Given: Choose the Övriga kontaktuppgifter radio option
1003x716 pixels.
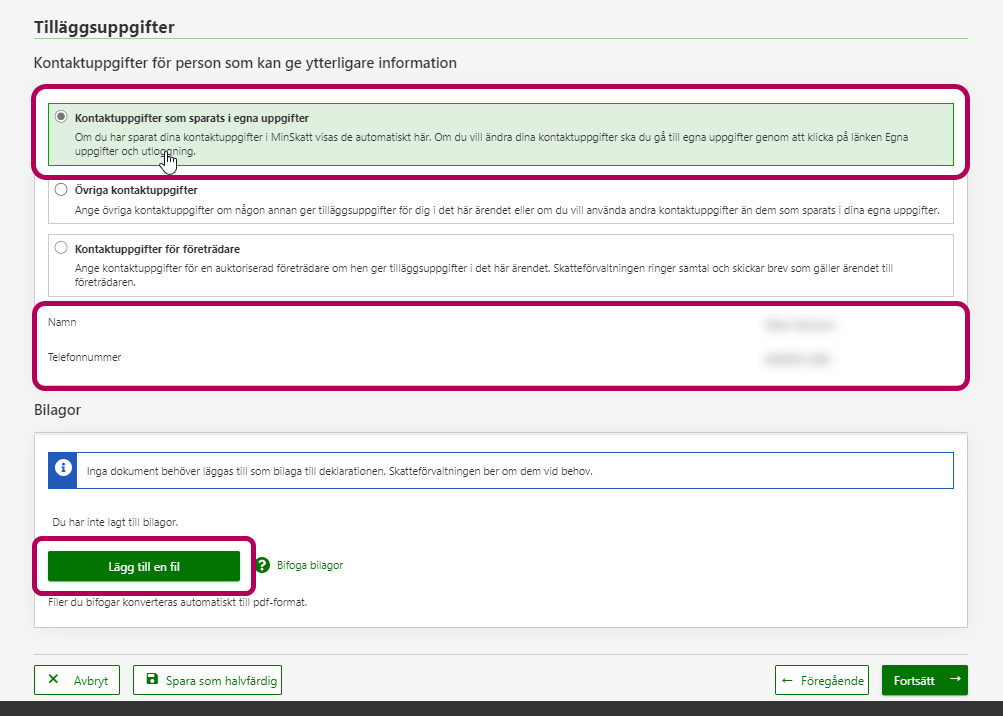Looking at the screenshot, I should click(x=62, y=189).
